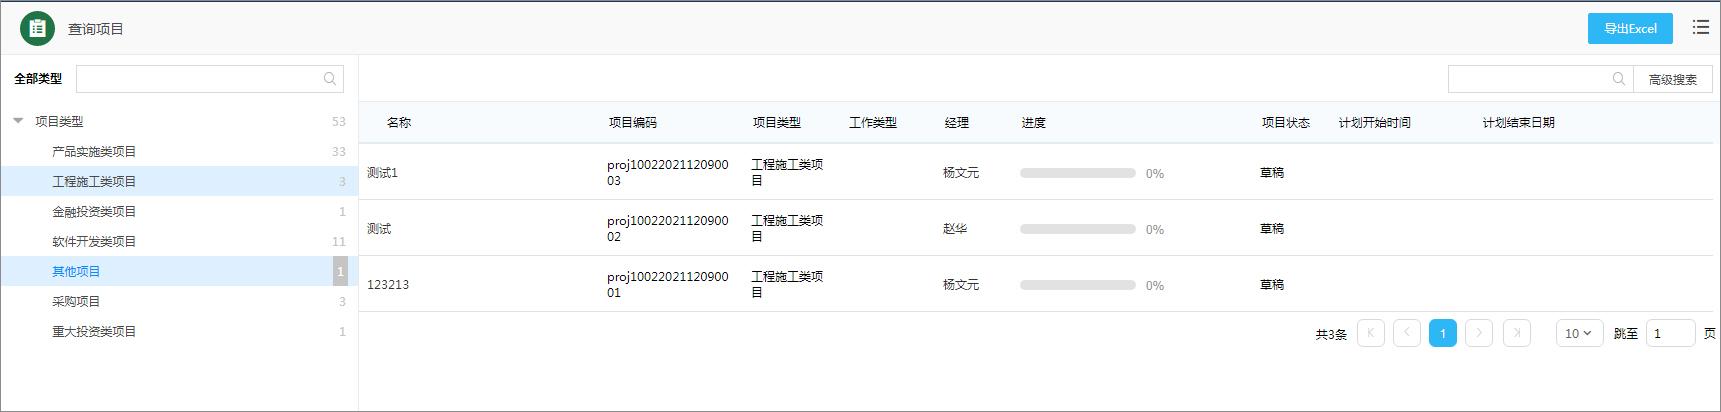1721x412 pixels.
Task: Click the magnifier icon beside 高级搜索
Action: [x=1618, y=79]
